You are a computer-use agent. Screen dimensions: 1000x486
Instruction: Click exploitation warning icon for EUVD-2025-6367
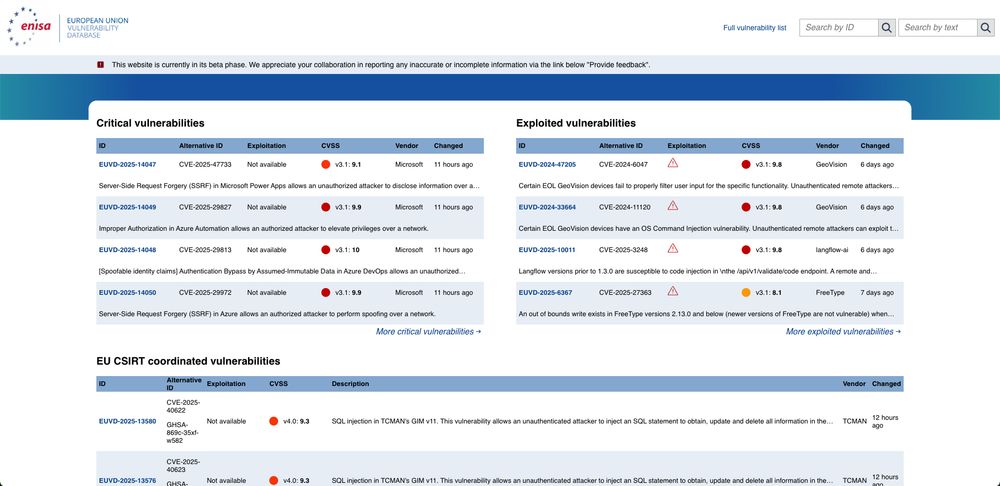click(x=672, y=291)
